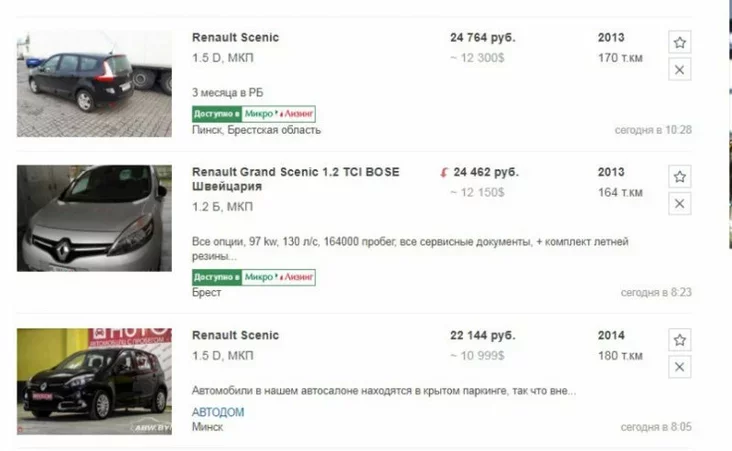Screen dimensions: 732x451
Task: View the black Renault Scenic photo from АВТОДОМ
Action: [x=94, y=381]
